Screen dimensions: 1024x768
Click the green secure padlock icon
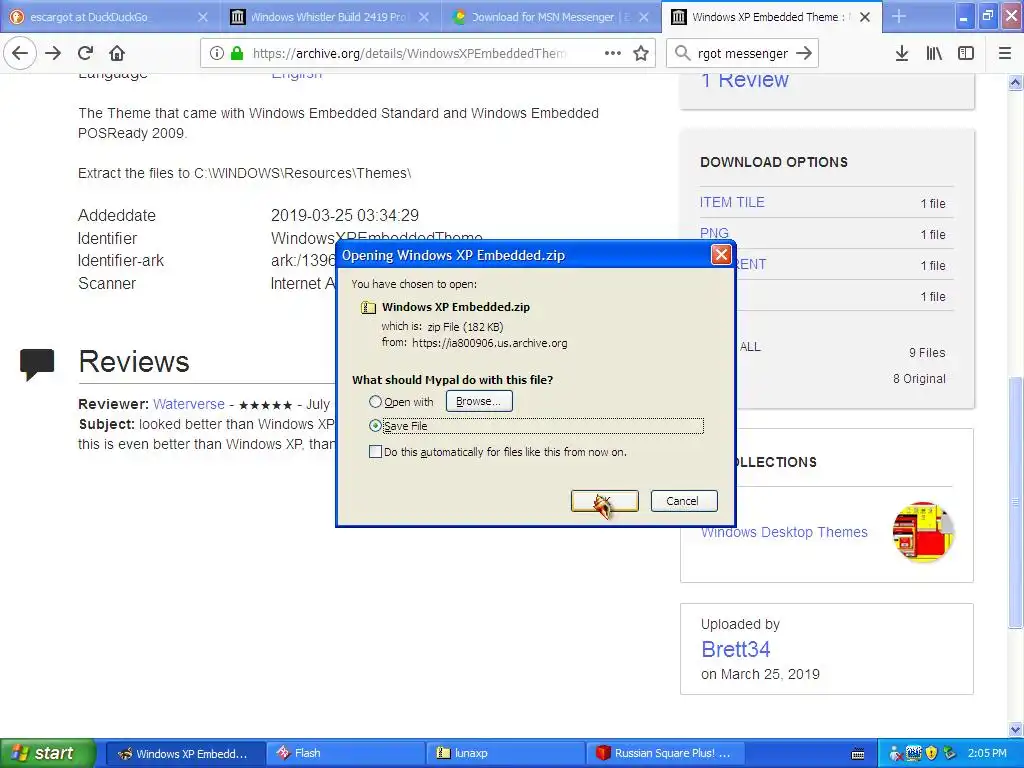point(237,53)
